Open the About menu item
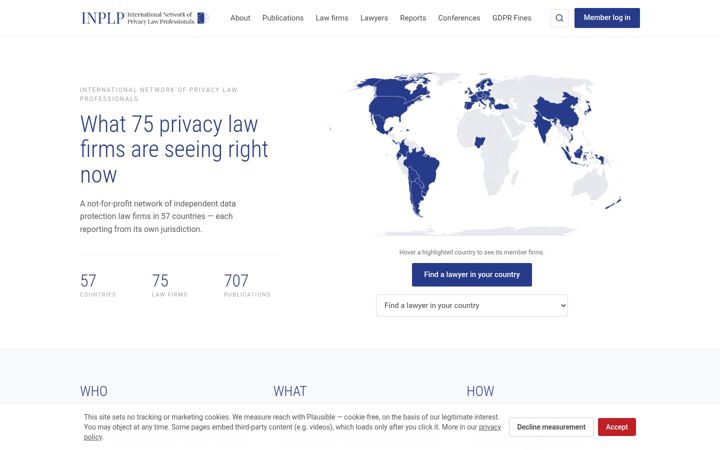Screen dimensions: 720x450 pyautogui.click(x=240, y=18)
